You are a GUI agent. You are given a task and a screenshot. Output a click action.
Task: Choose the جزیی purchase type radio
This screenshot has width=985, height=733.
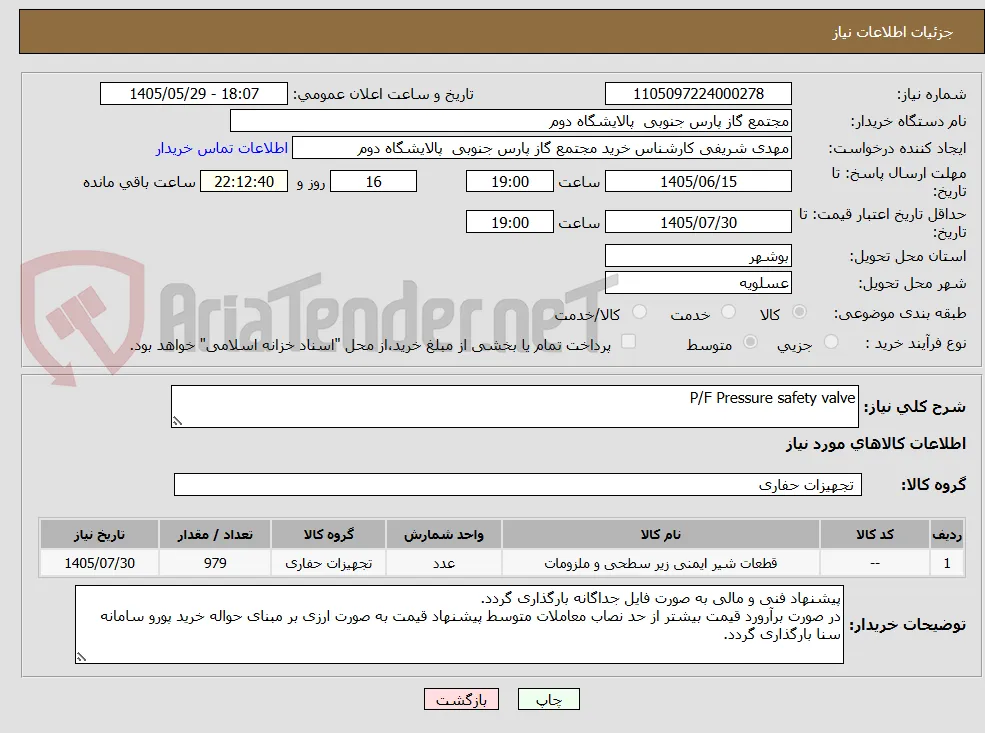[830, 342]
